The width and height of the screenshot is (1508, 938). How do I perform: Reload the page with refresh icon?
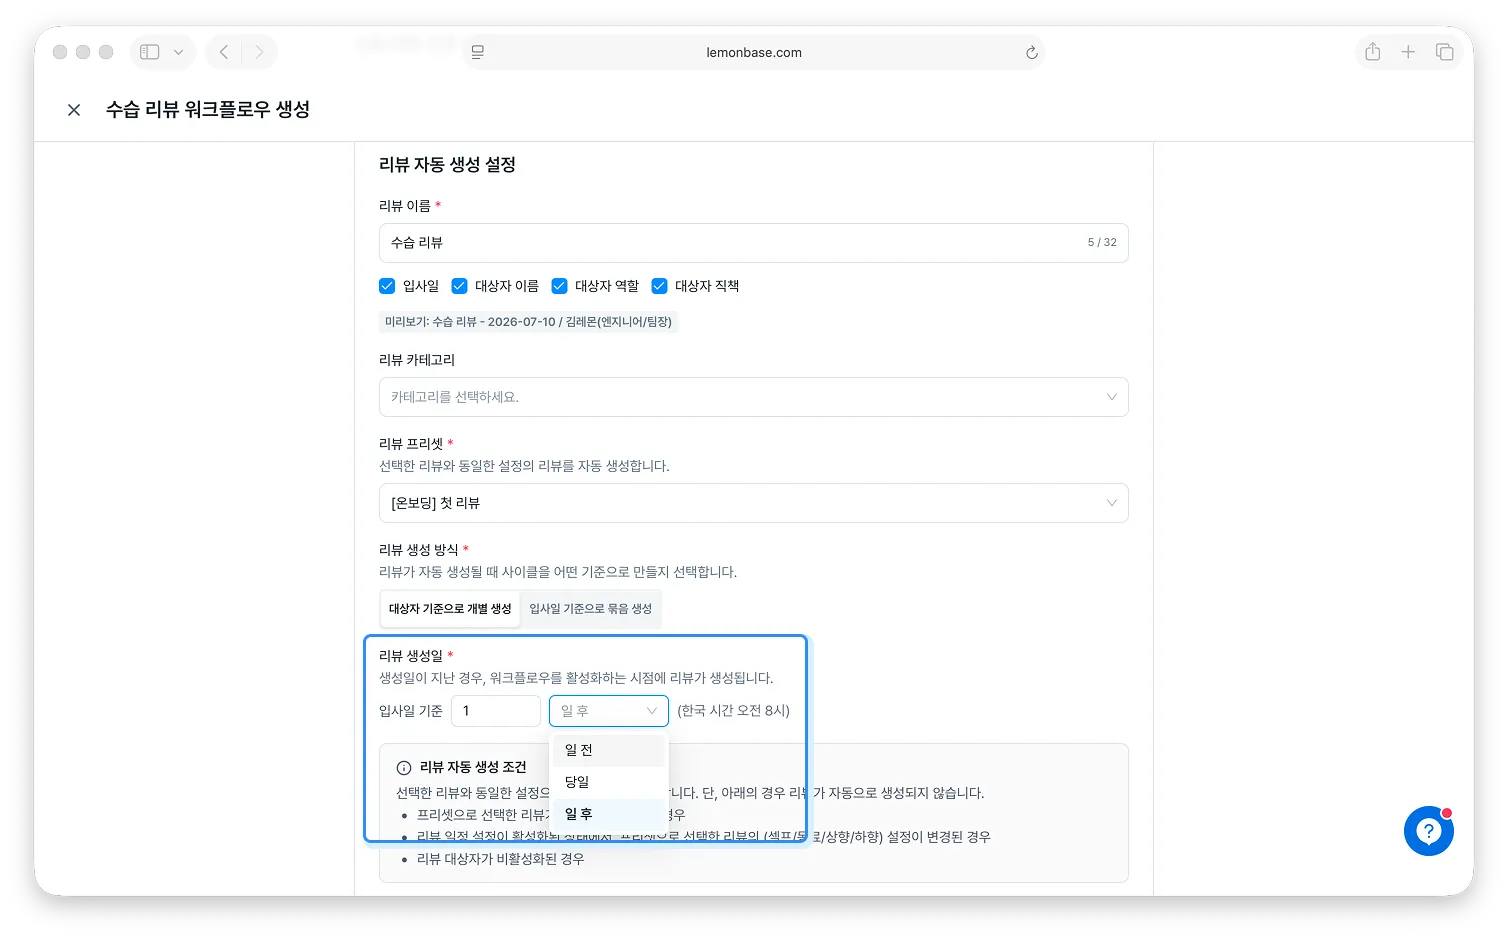point(1032,52)
